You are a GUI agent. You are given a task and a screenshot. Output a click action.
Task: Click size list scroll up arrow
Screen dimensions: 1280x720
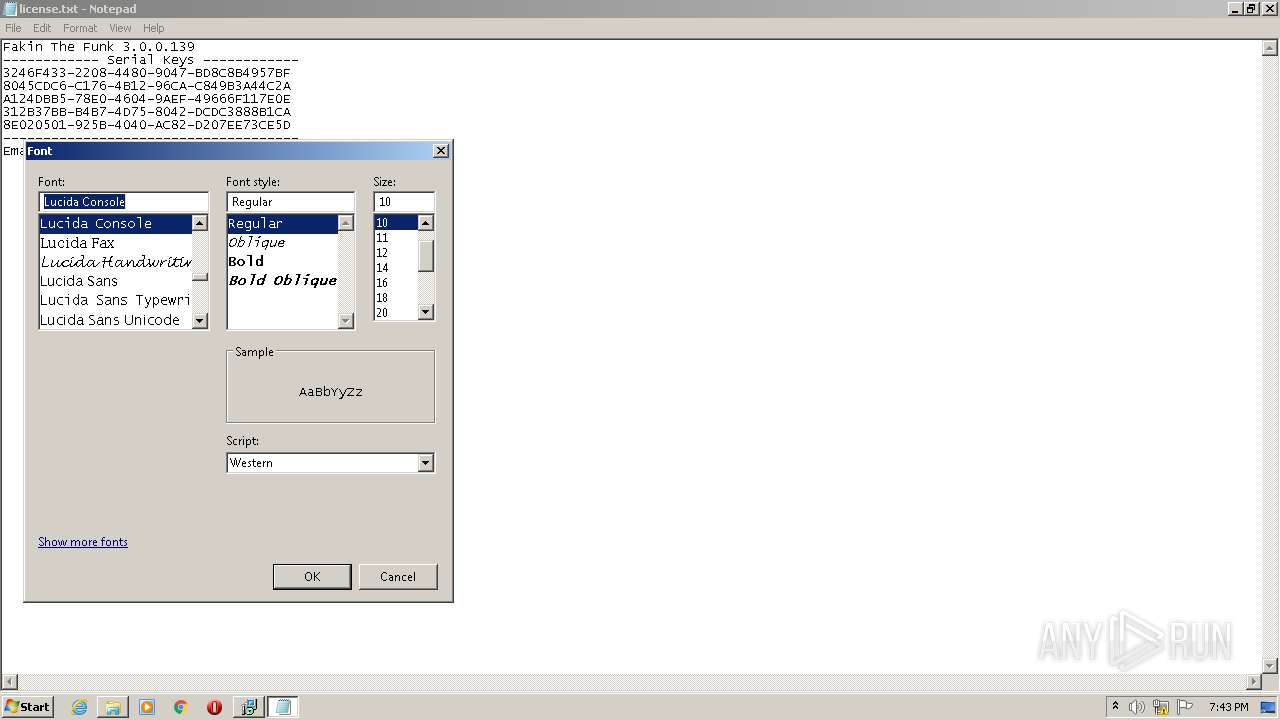[x=425, y=223]
